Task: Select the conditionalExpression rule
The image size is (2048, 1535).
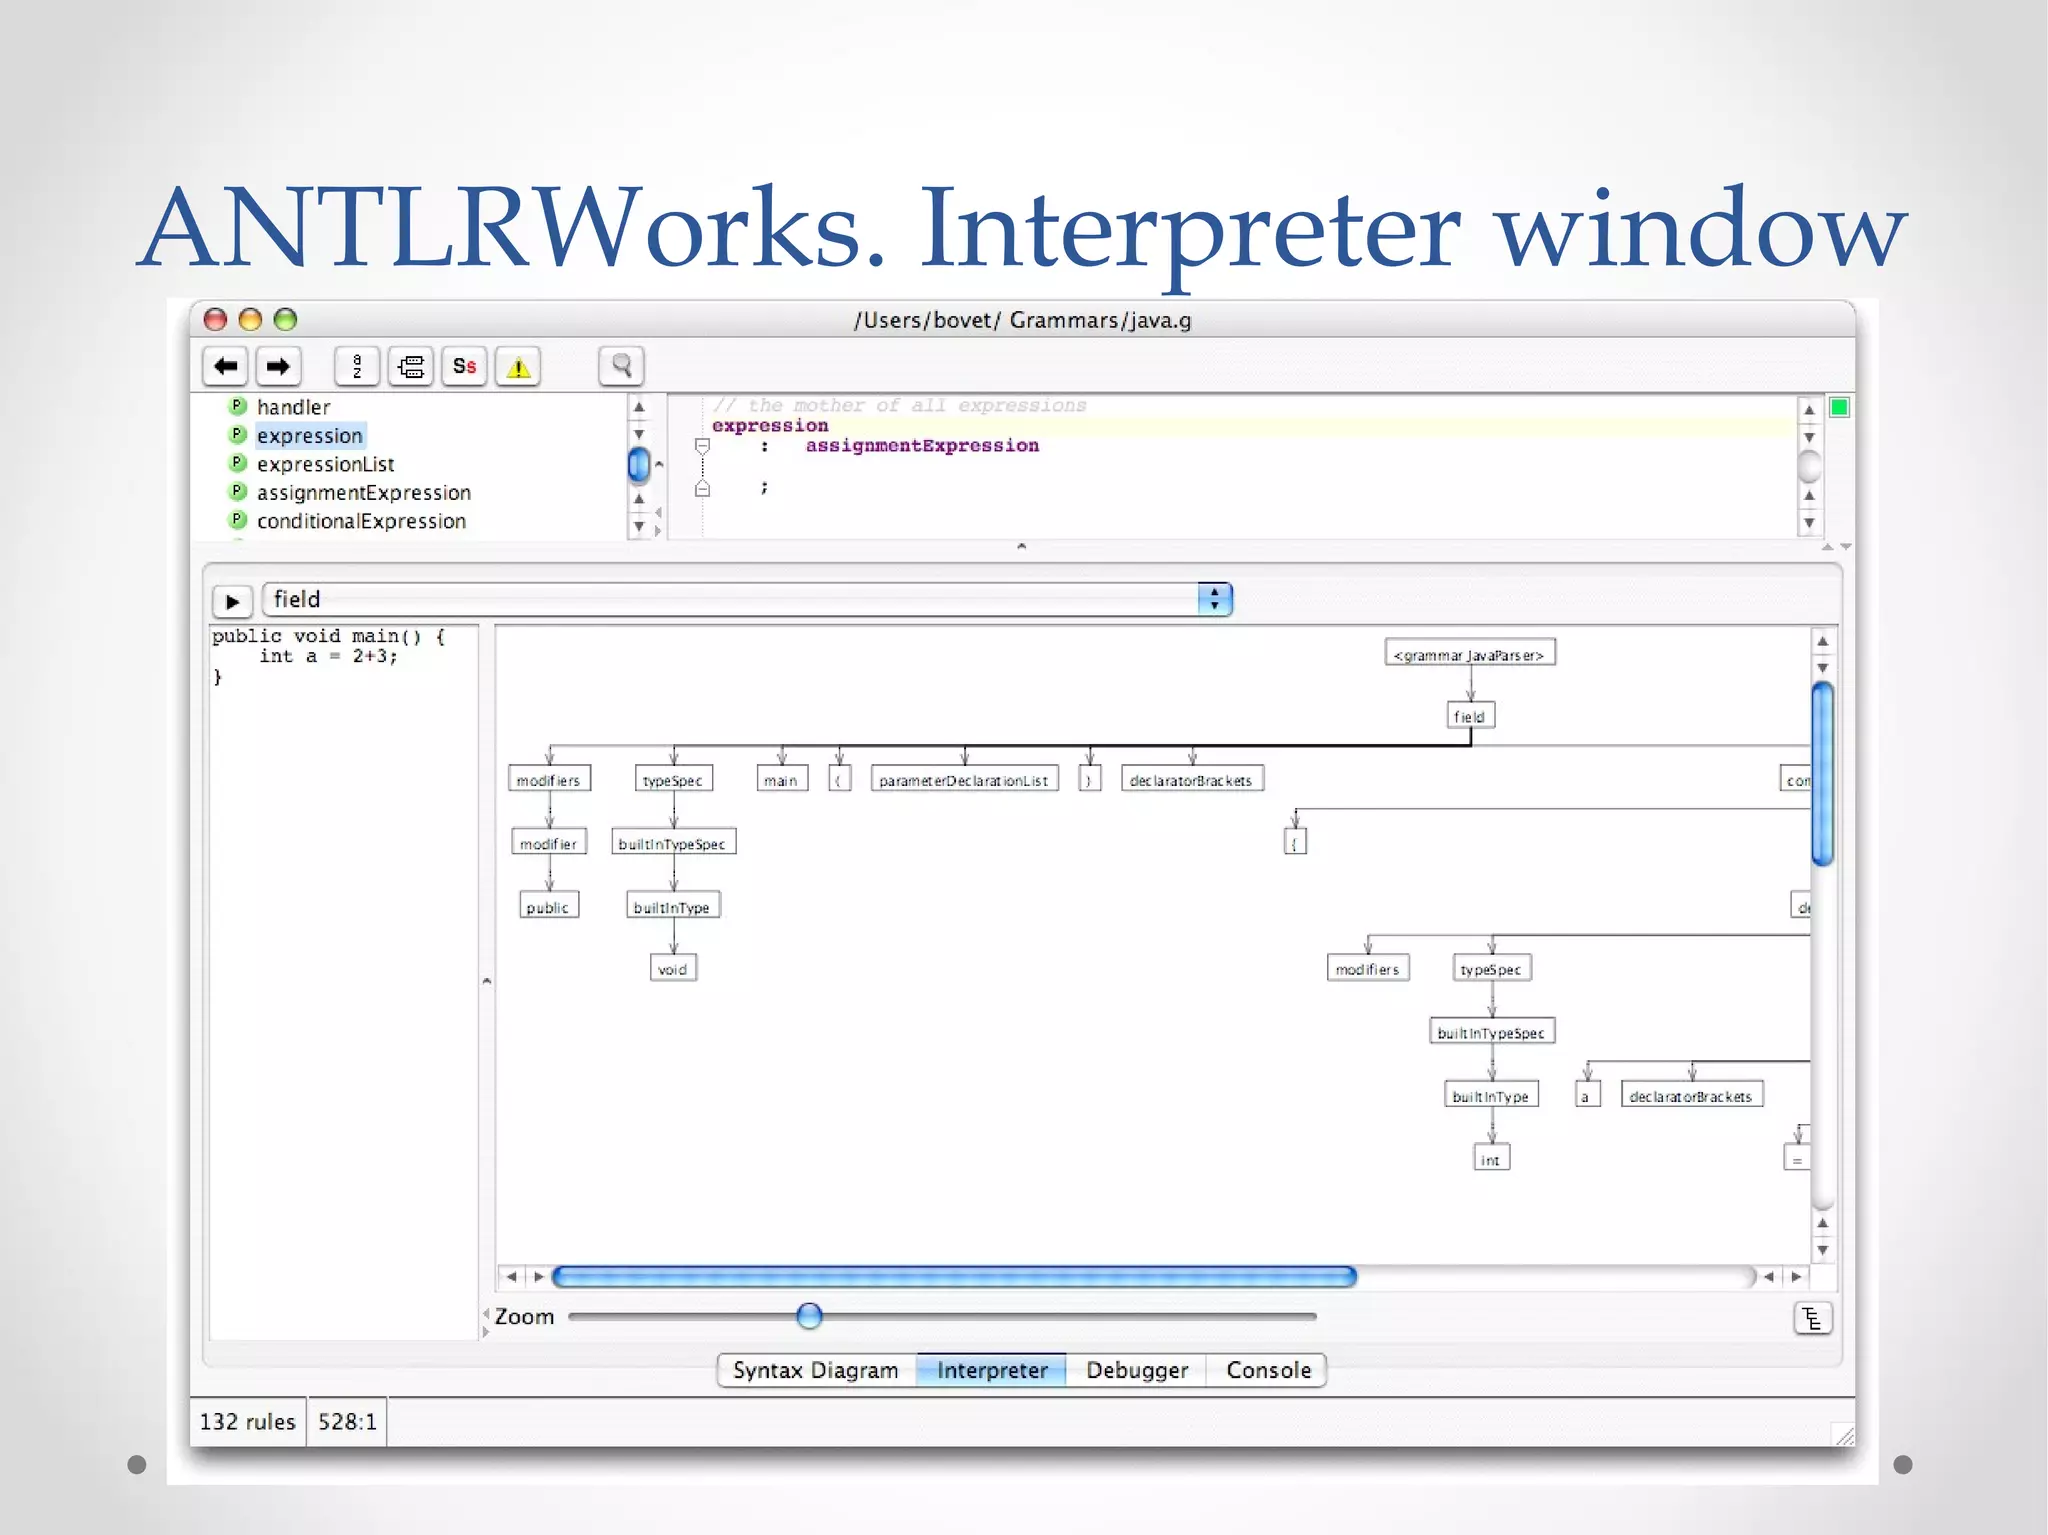Action: (361, 521)
